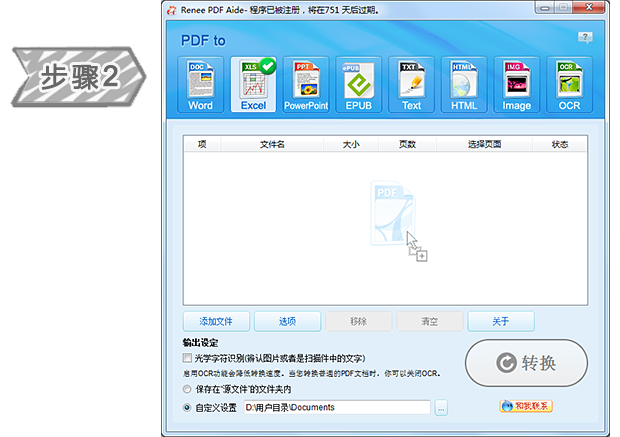Image resolution: width=620 pixels, height=437 pixels.
Task: Open the 关于 about button
Action: [501, 321]
